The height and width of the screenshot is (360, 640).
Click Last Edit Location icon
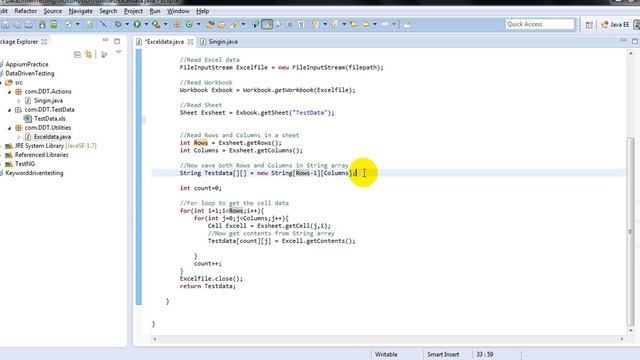coord(354,24)
